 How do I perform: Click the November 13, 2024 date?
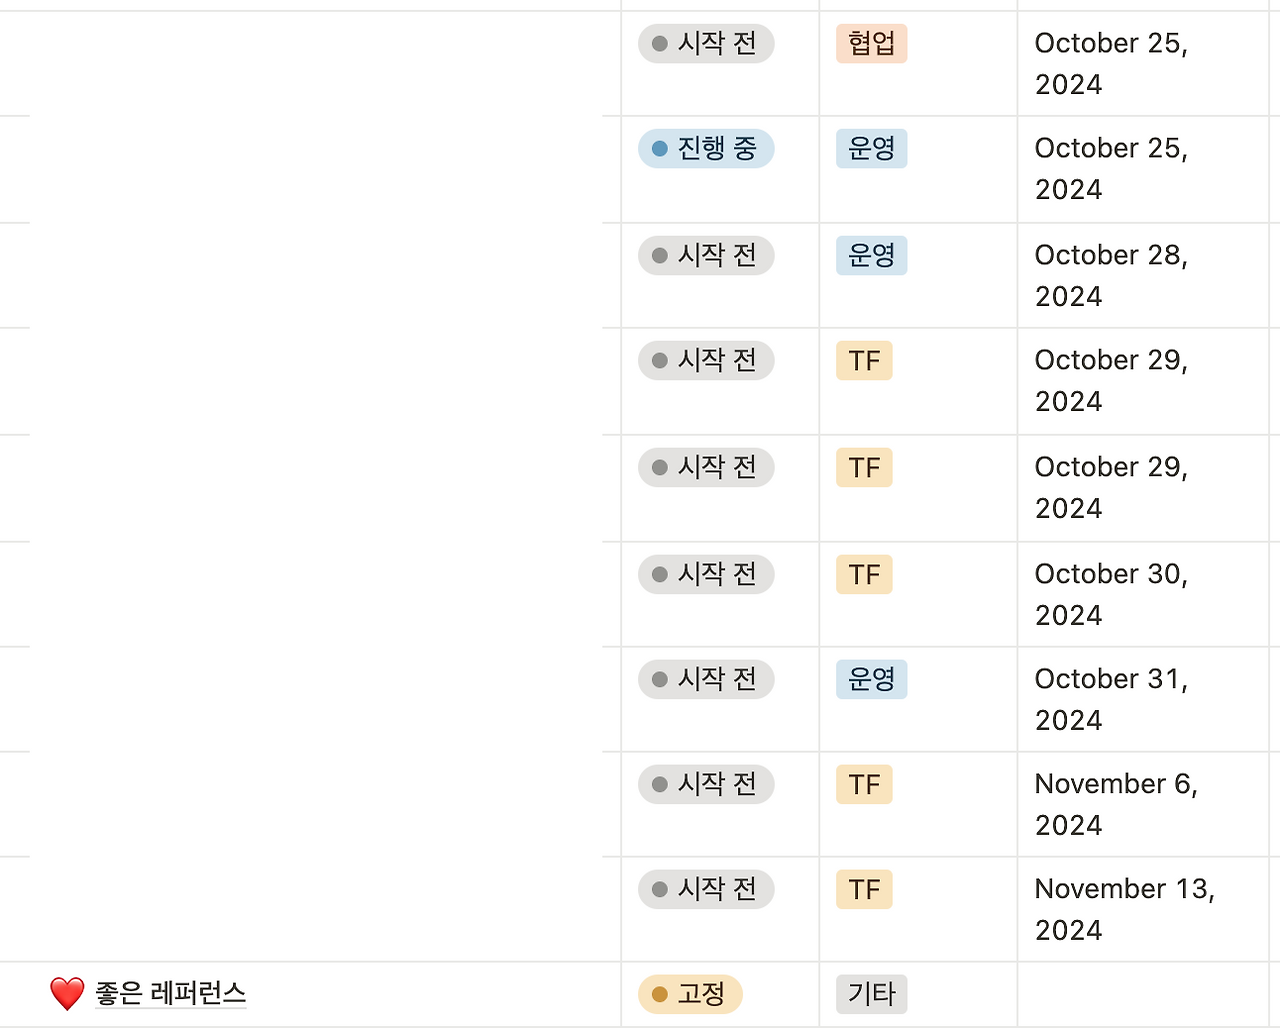click(1124, 908)
